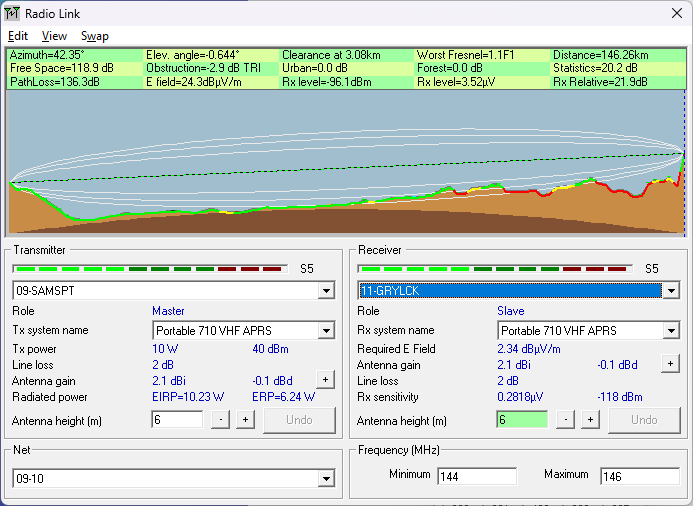
Task: Open the Edit menu
Action: click(18, 36)
